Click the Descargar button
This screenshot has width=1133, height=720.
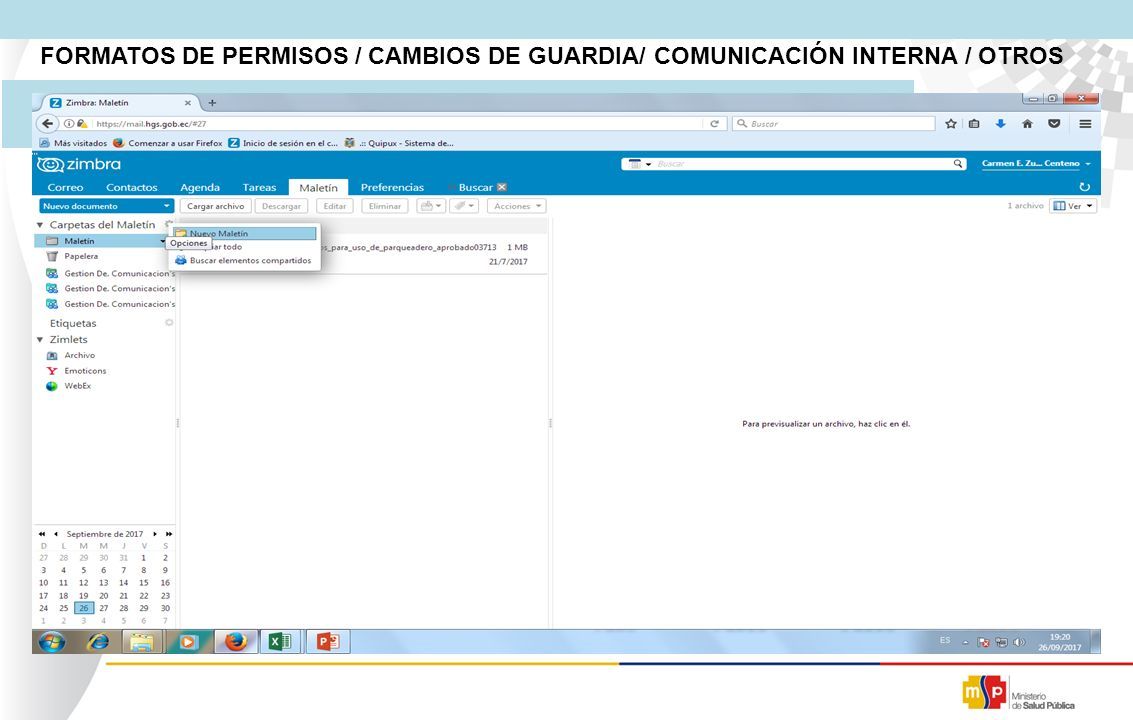point(281,206)
